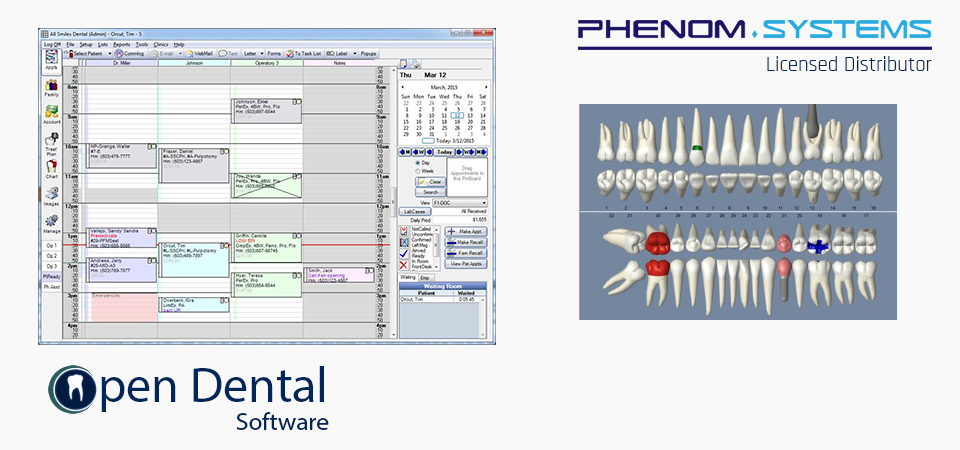Open the Manage module in the sidebar
This screenshot has height=450, width=960.
pos(51,224)
